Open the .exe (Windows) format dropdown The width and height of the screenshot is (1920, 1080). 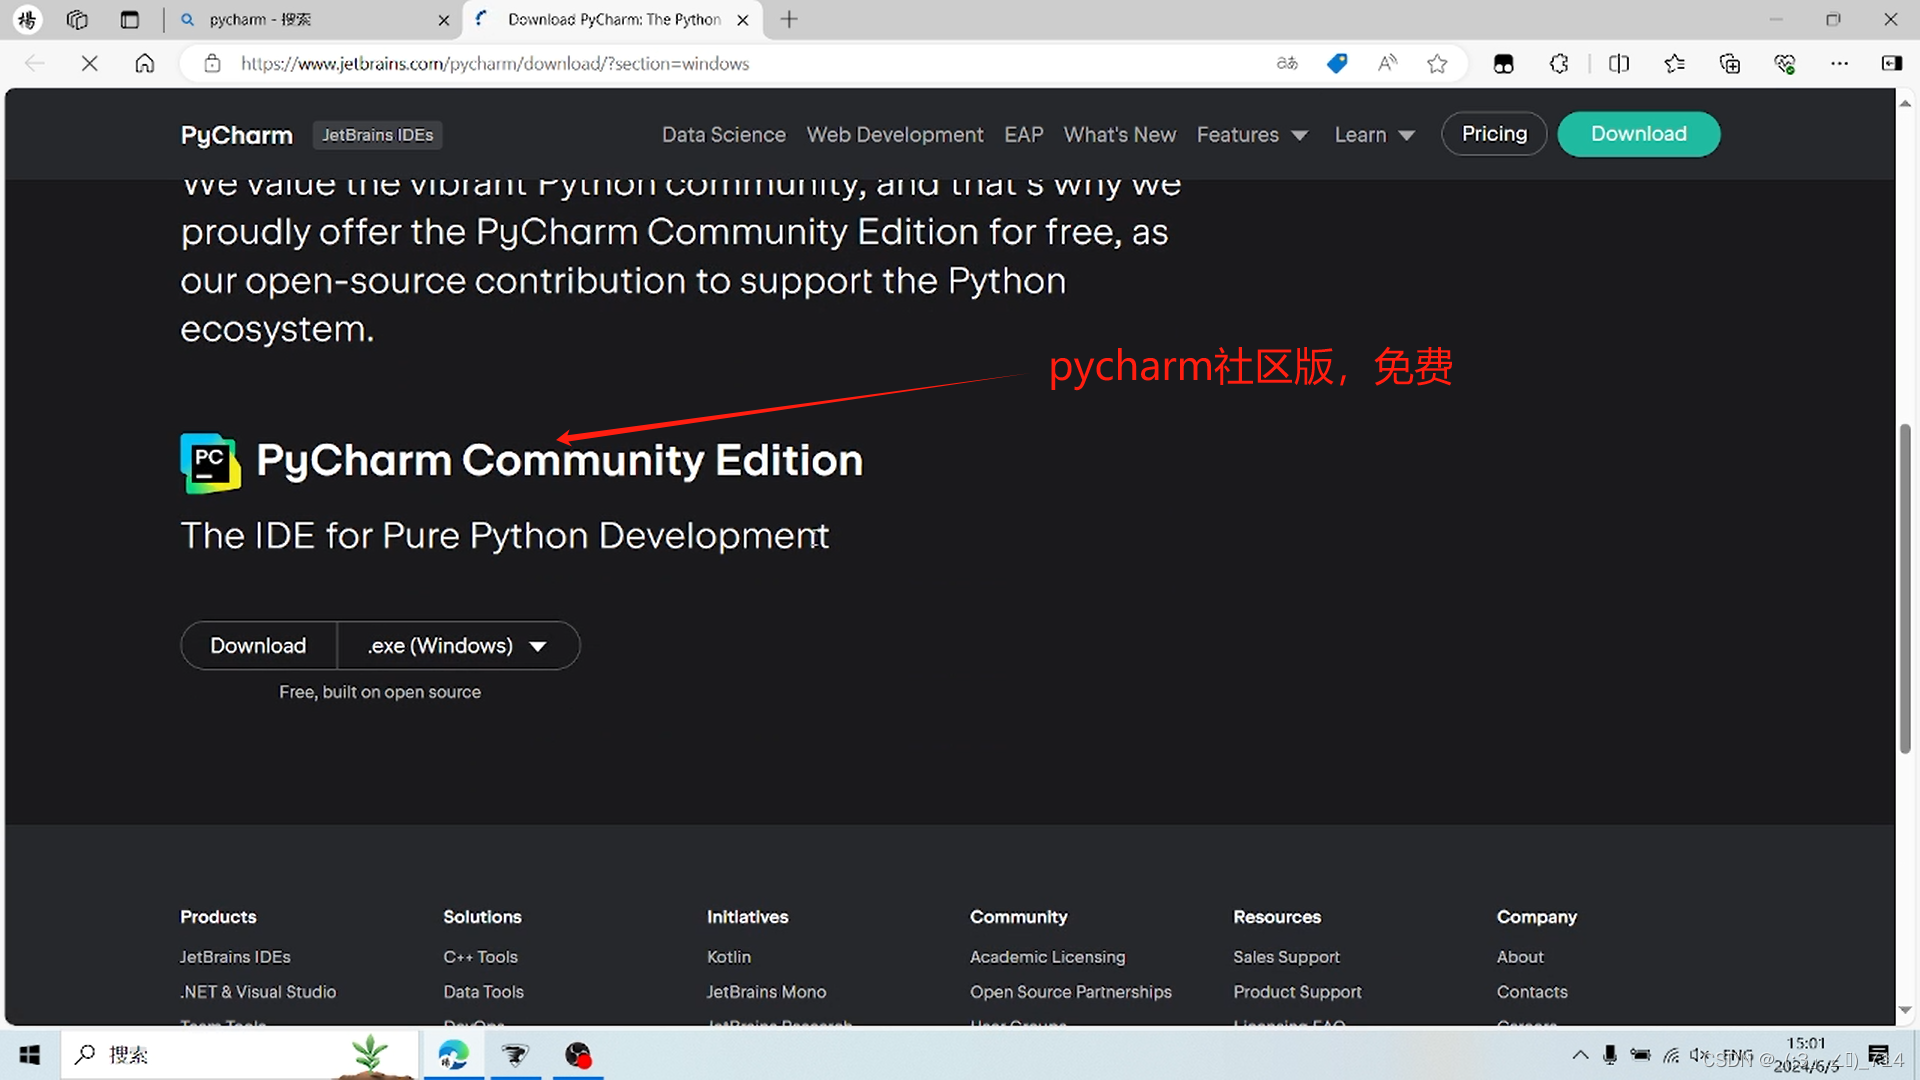(457, 645)
